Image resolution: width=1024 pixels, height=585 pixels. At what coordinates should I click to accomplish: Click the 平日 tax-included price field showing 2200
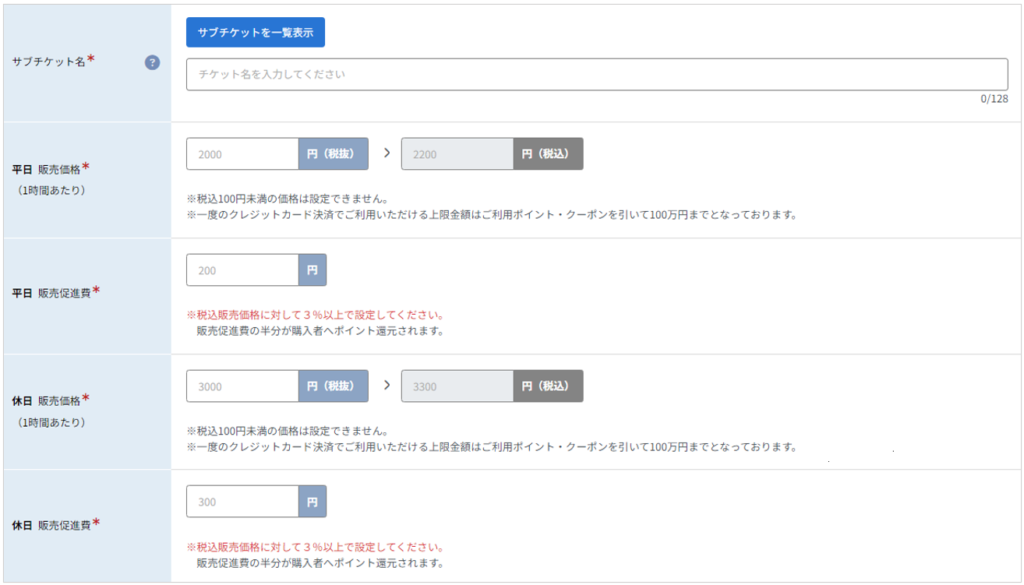coord(457,154)
